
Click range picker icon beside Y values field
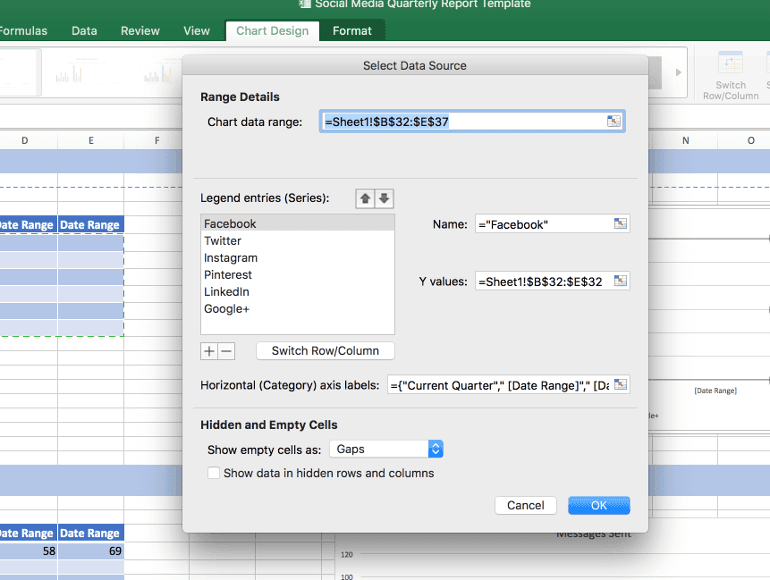point(620,281)
